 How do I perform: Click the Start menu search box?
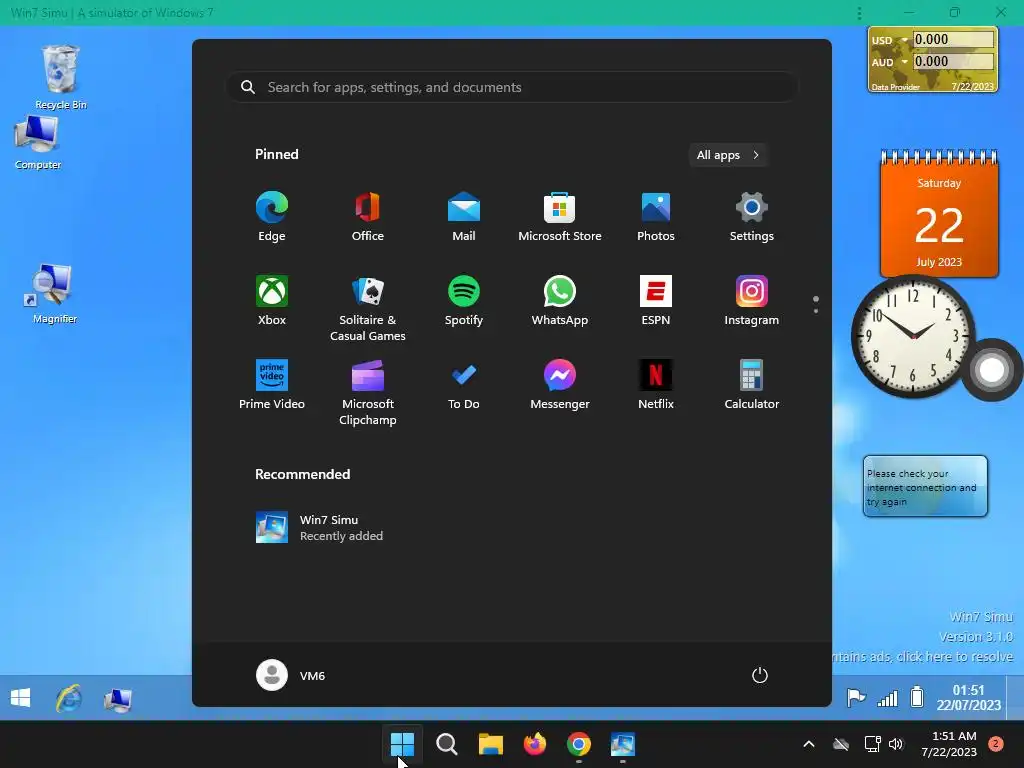click(512, 88)
